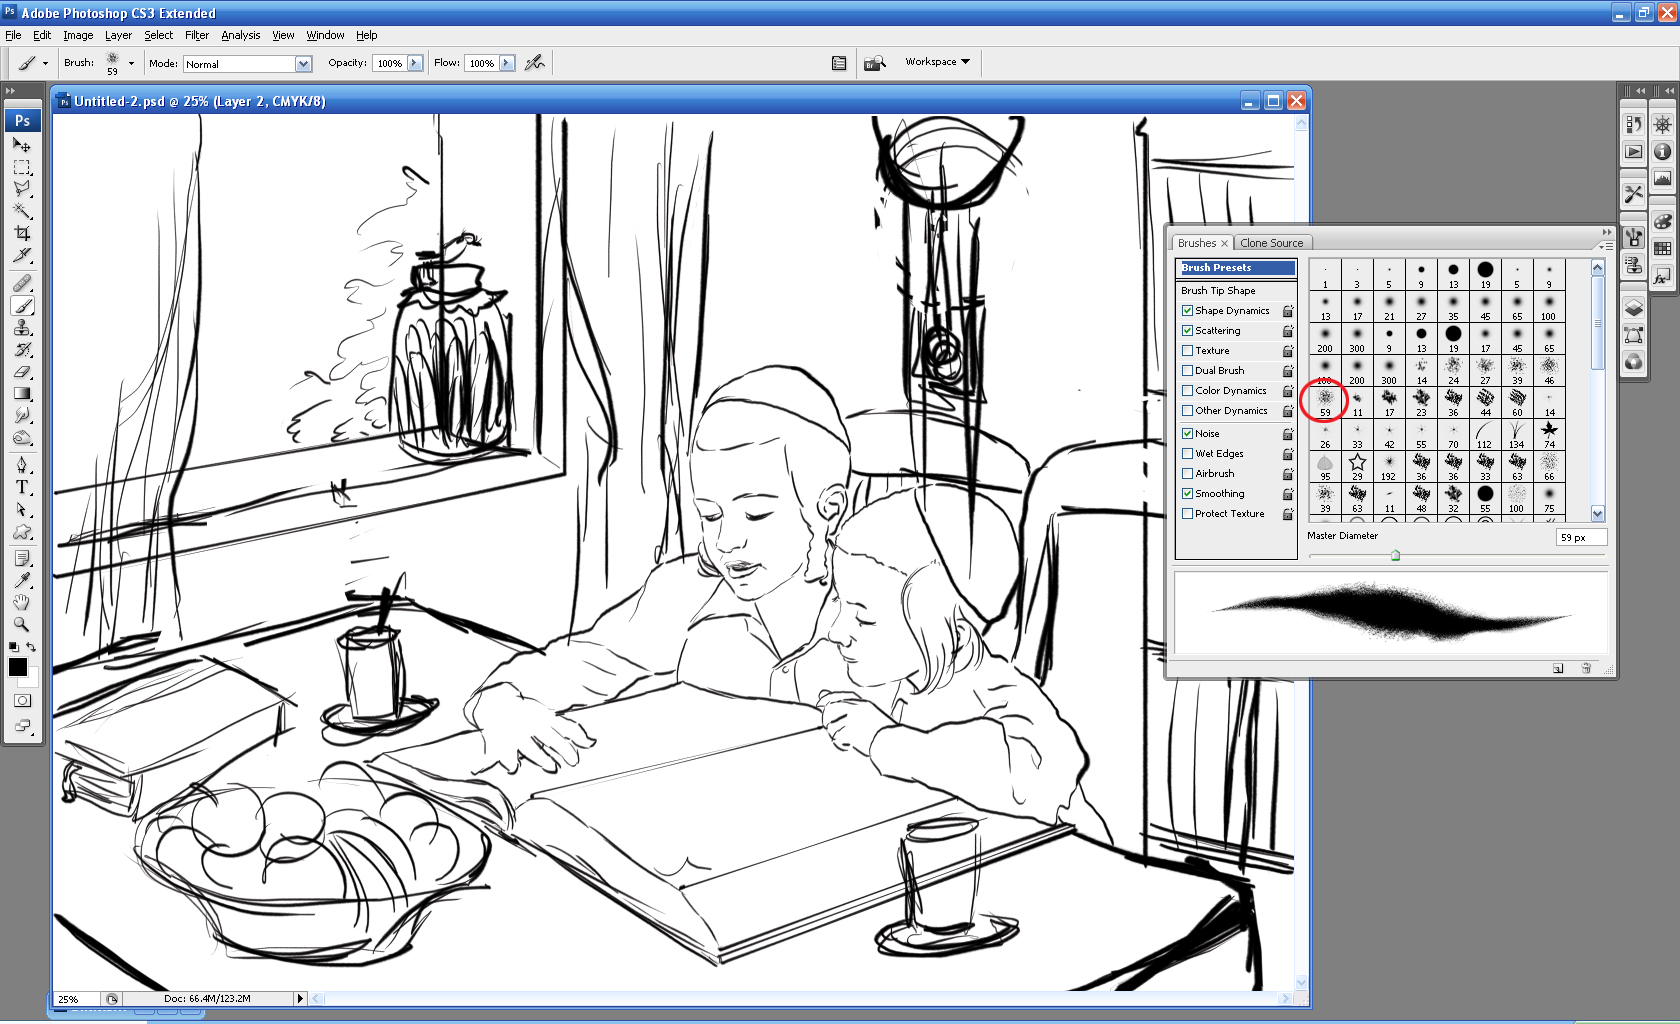This screenshot has width=1680, height=1024.
Task: Open the Mode blending dropdown
Action: click(303, 64)
